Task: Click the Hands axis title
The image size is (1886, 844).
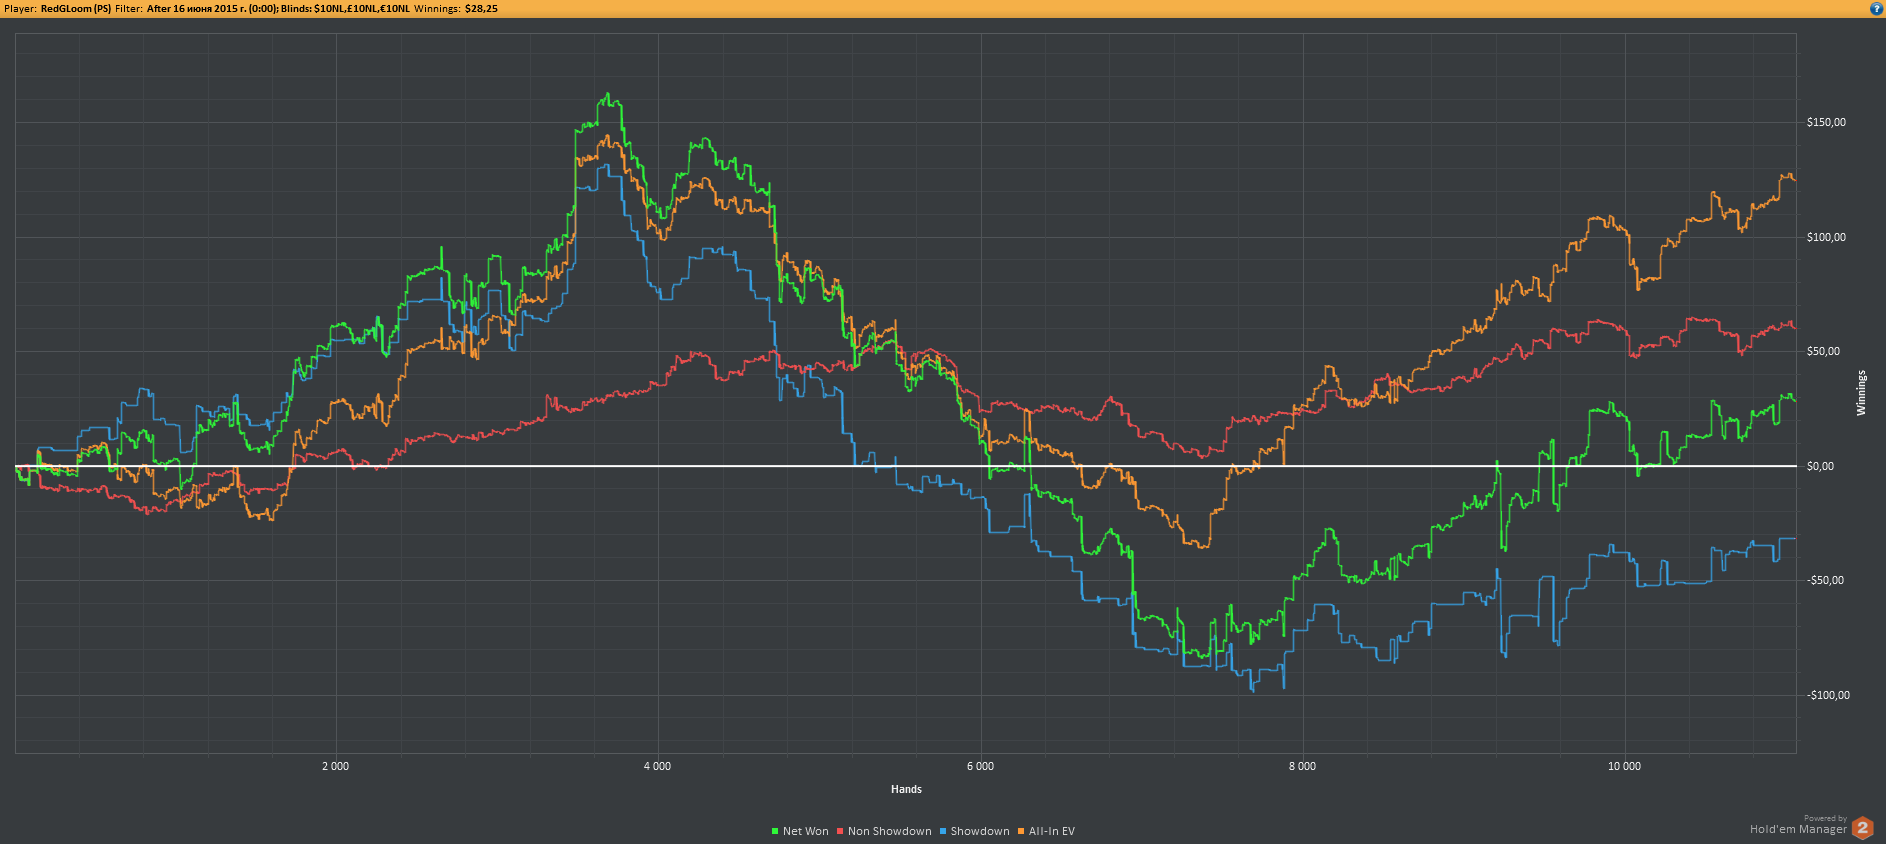Action: [906, 789]
